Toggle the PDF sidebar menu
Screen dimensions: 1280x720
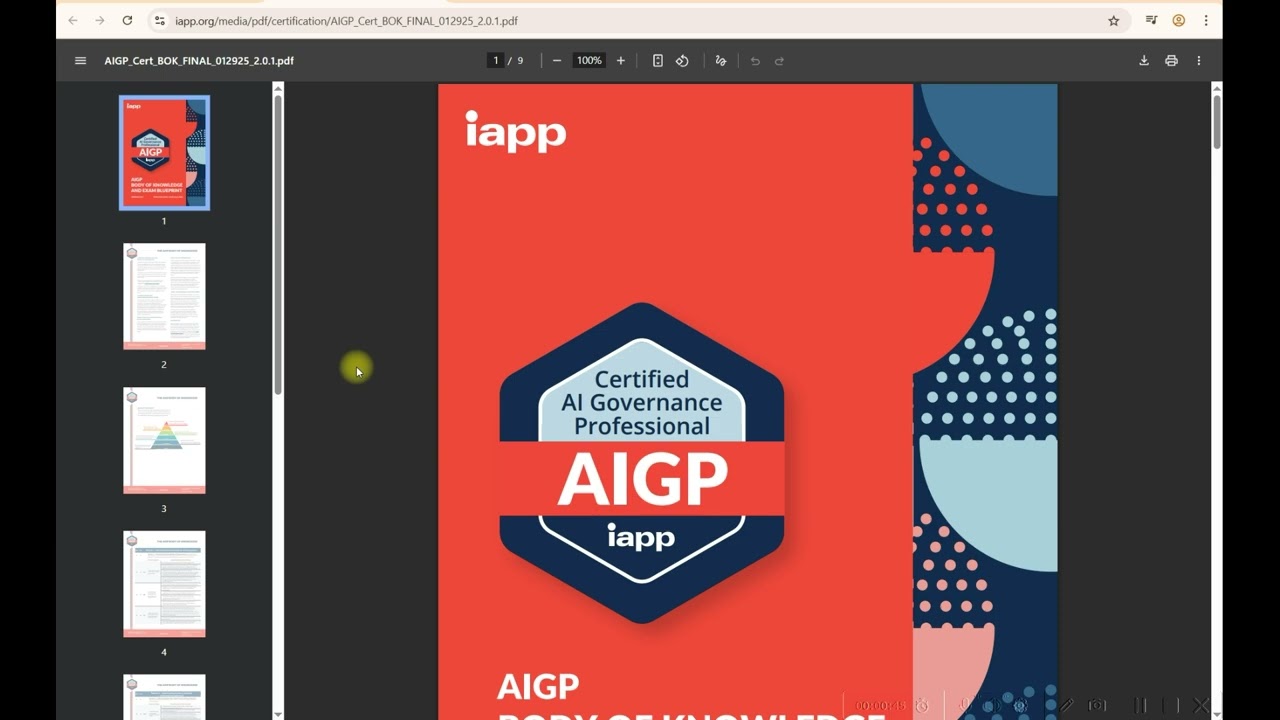80,61
